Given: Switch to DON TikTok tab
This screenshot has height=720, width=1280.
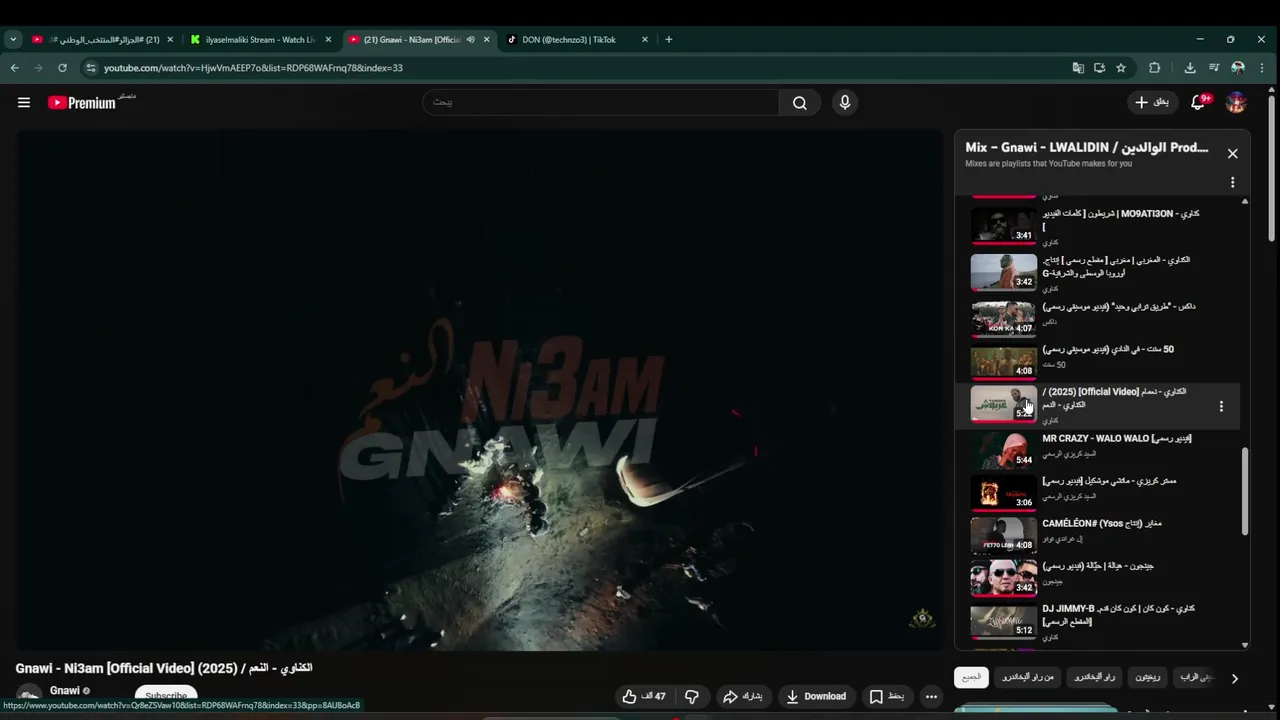Looking at the screenshot, I should (568, 40).
